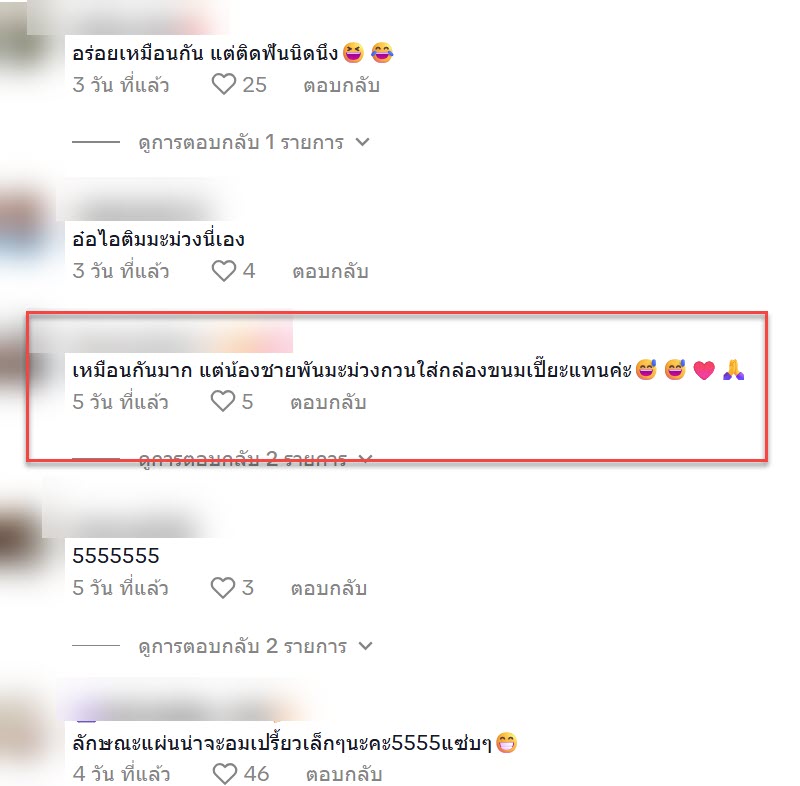
Task: Like the comment about มะม่วงกวน in ขนมเปี๊ยะ box
Action: coord(222,401)
